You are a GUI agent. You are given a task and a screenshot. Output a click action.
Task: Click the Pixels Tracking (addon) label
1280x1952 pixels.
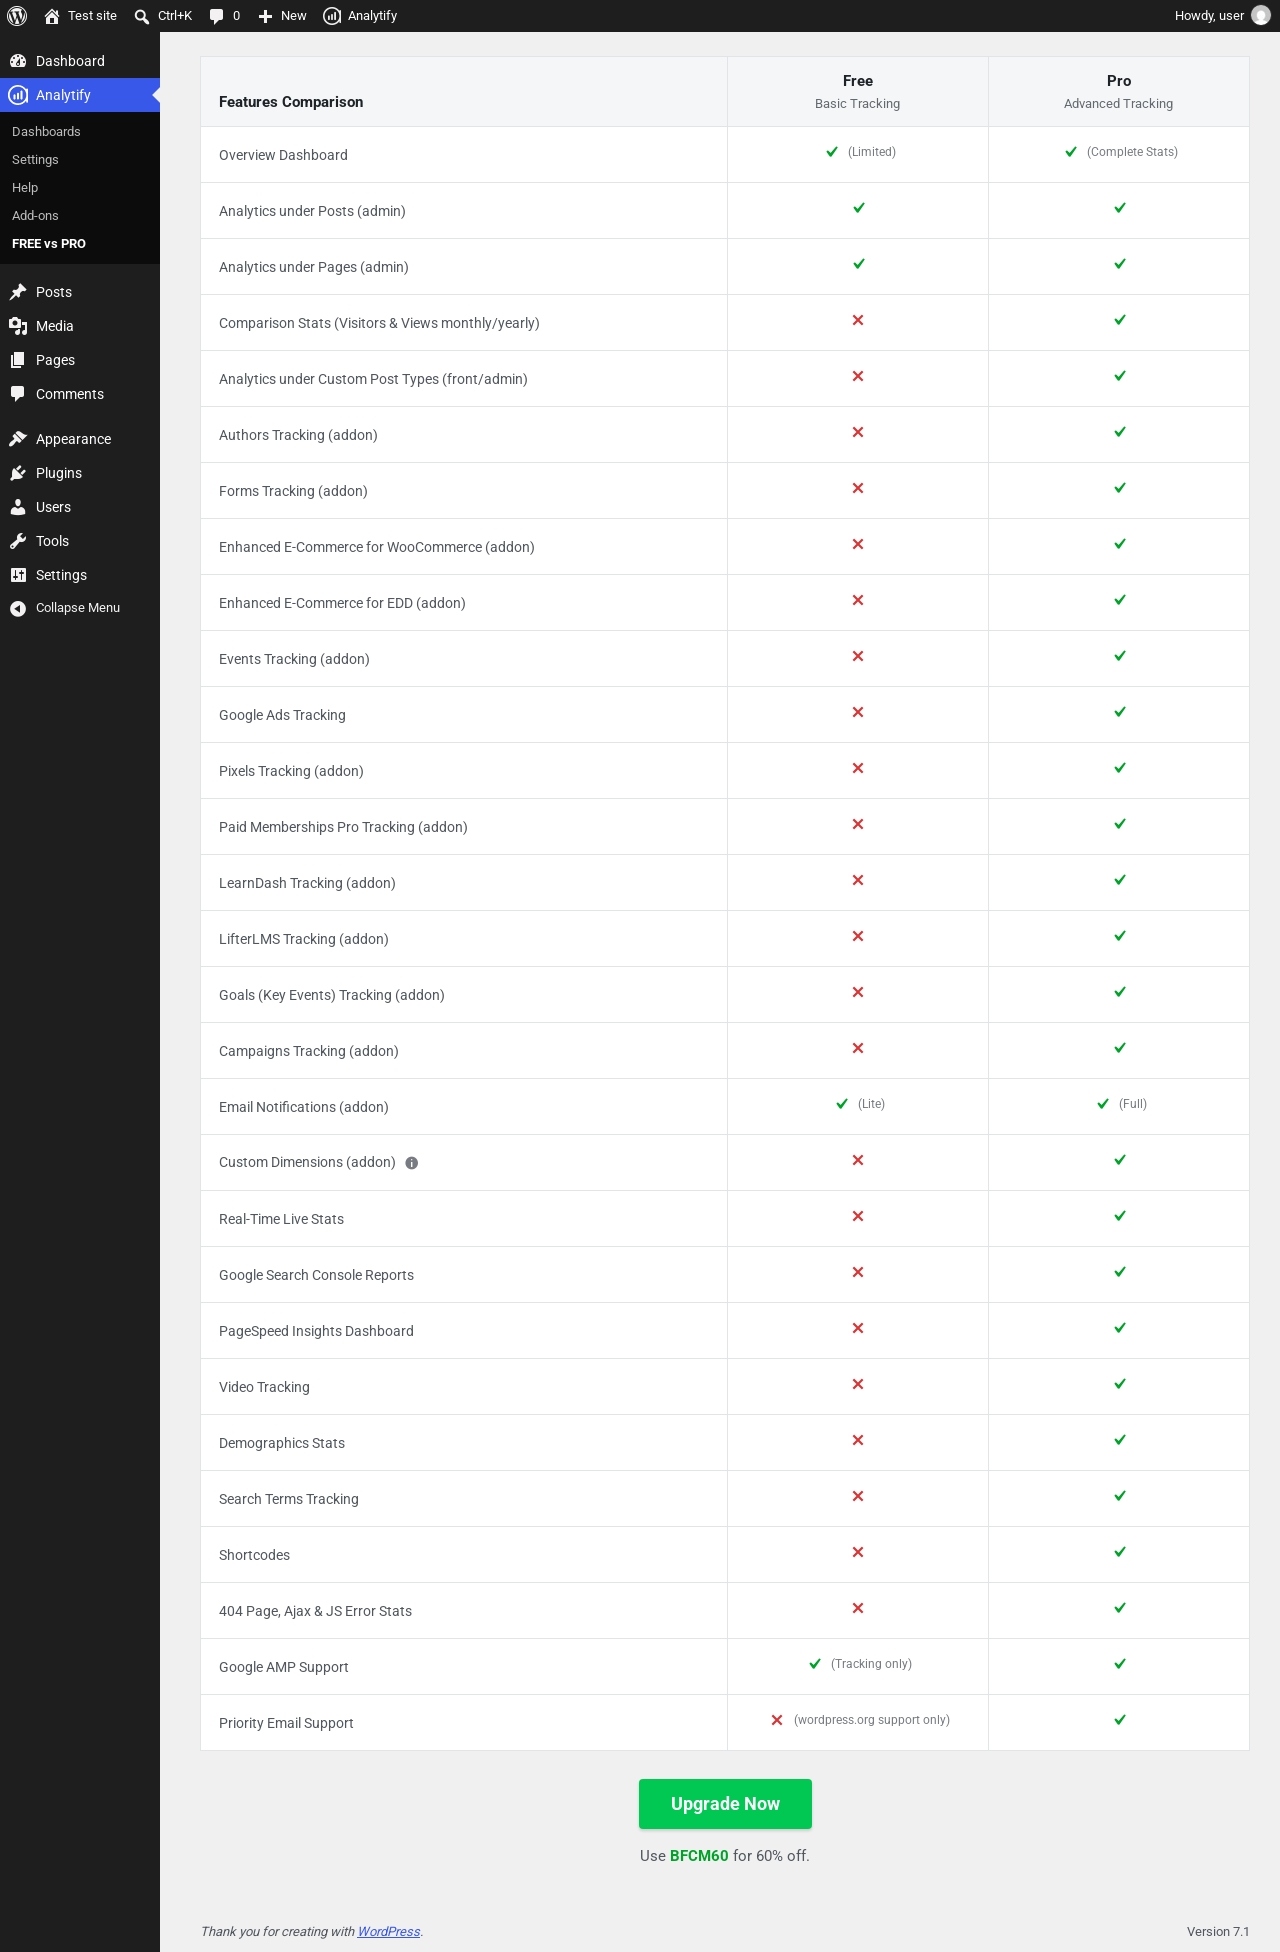coord(291,771)
